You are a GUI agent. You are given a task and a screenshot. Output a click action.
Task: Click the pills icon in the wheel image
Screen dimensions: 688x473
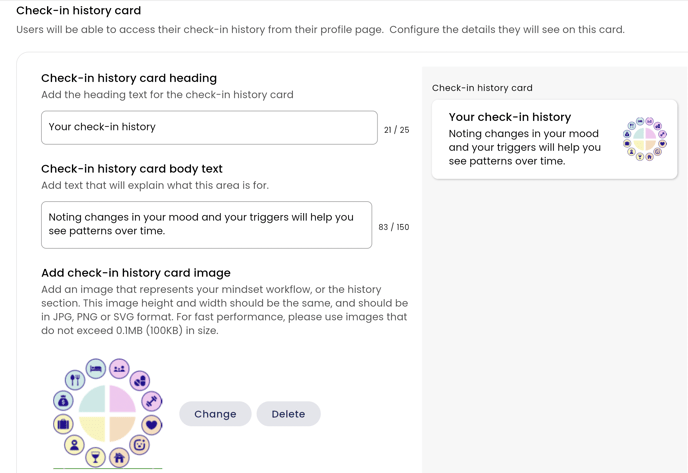point(140,380)
